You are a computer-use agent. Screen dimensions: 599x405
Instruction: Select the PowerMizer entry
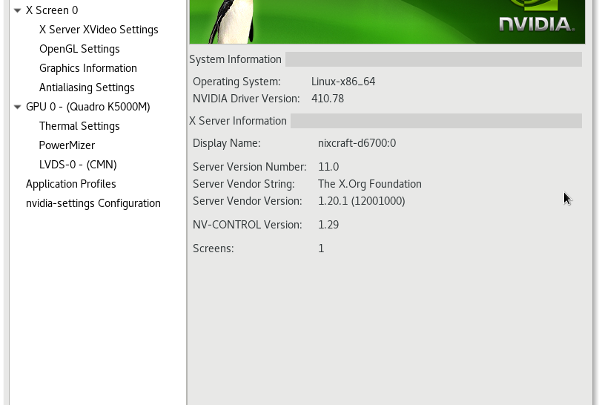pyautogui.click(x=67, y=145)
